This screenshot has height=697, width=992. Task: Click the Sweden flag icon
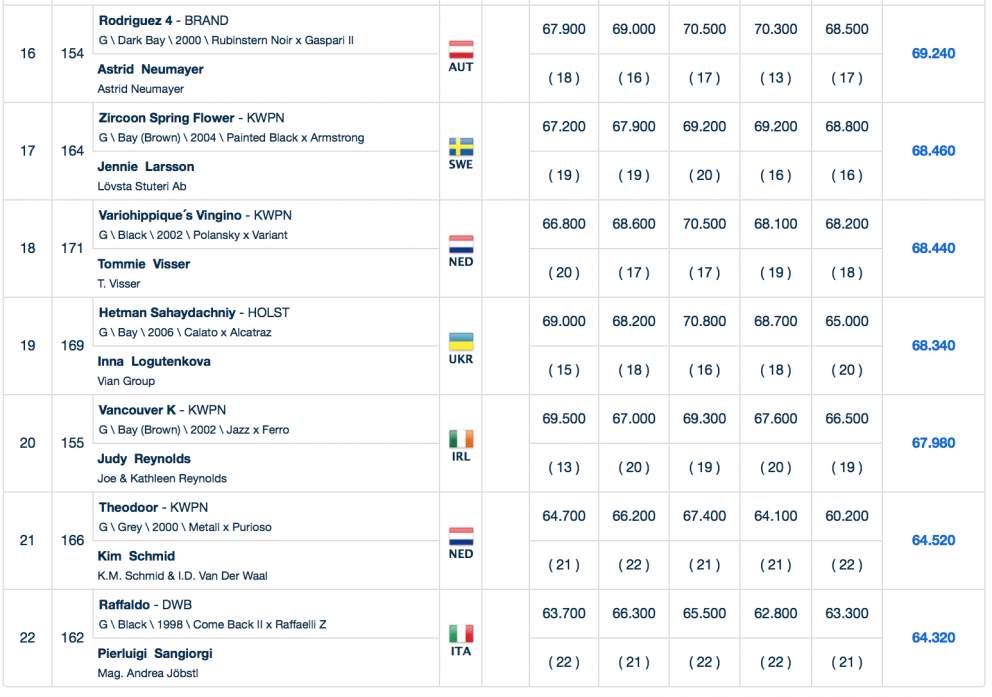(x=461, y=147)
